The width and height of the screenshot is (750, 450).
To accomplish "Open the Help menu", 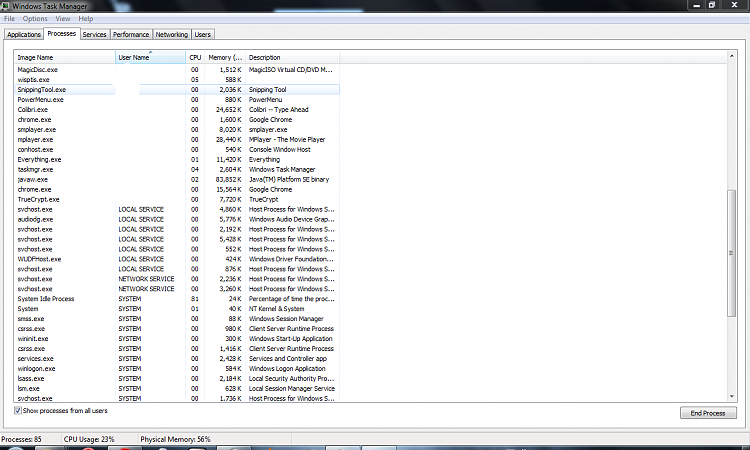I will (86, 19).
